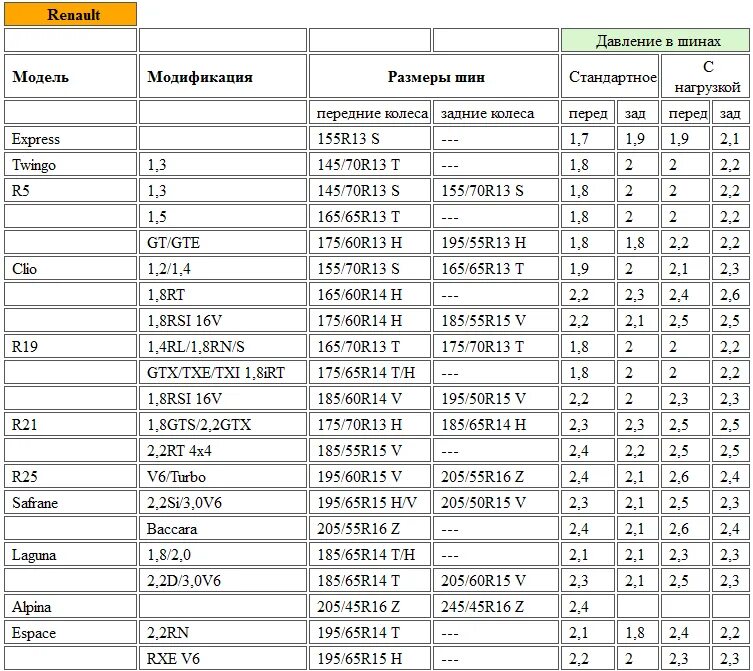Select the R5 model cell
This screenshot has height=671, width=753.
[x=71, y=190]
